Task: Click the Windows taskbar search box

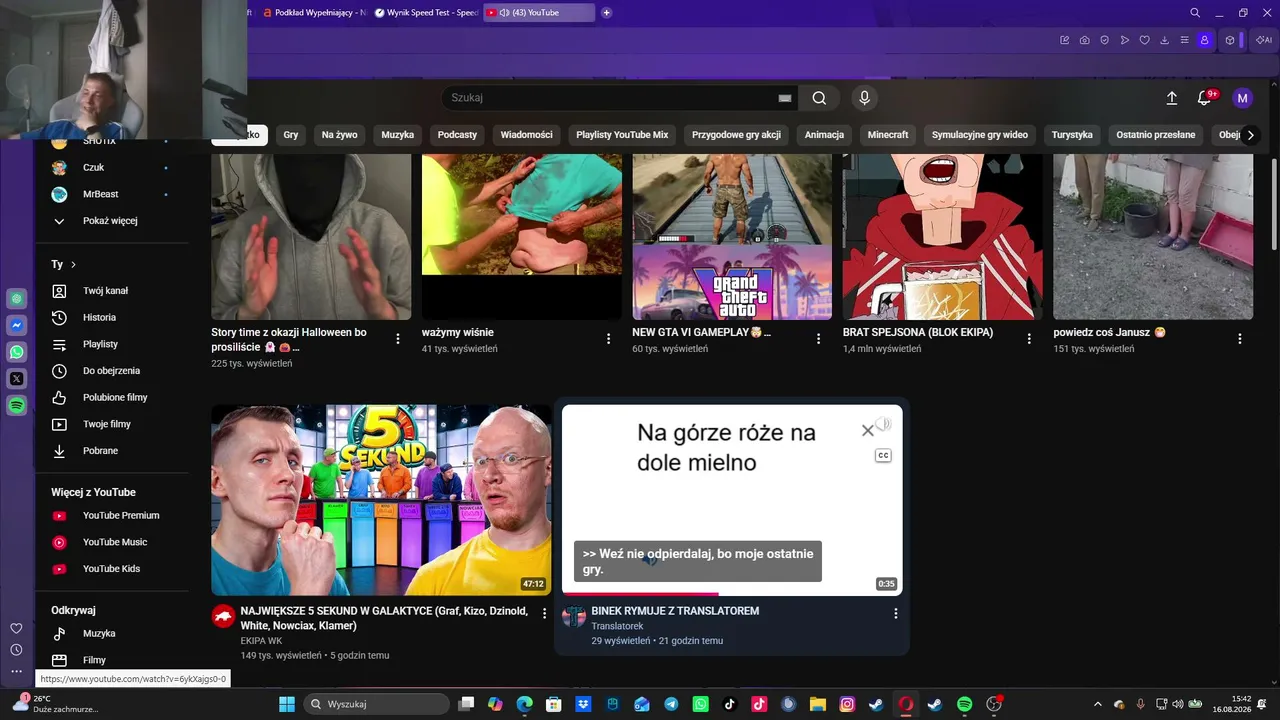Action: point(376,704)
